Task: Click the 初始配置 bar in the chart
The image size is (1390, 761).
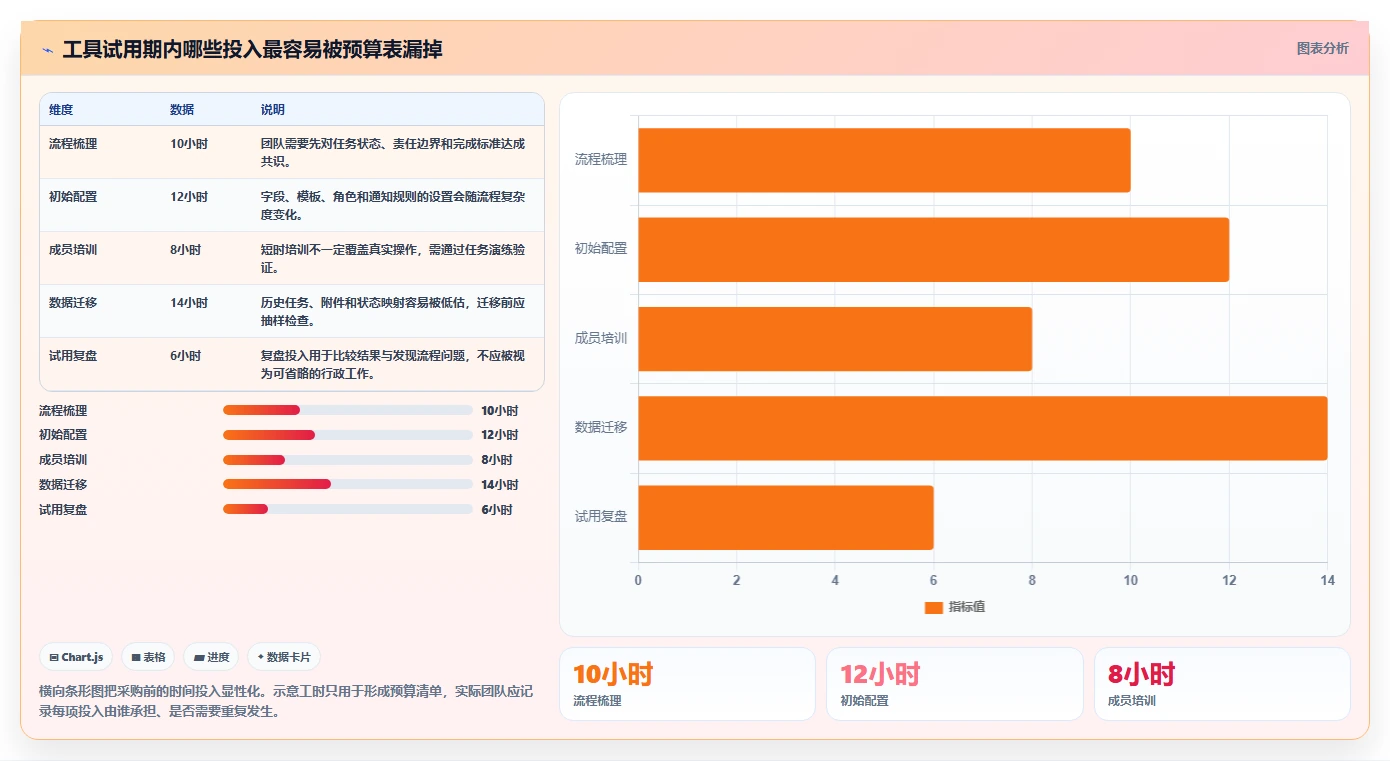Action: pos(933,249)
